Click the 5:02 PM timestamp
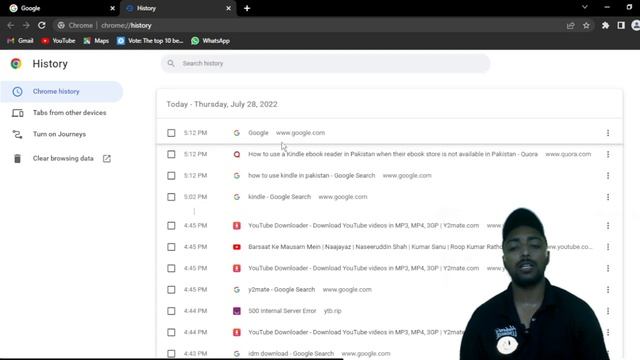Screen dimensions: 640x360 [196, 197]
